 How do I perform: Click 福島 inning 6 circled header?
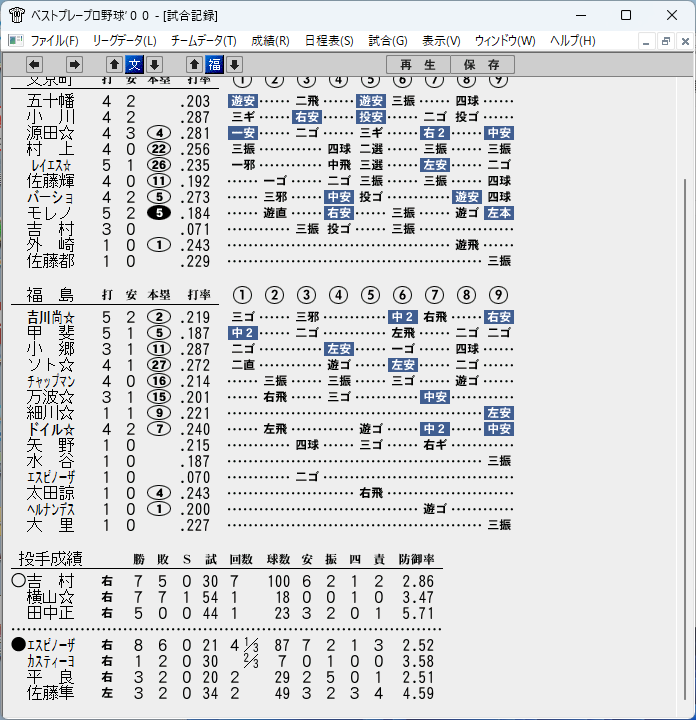point(402,295)
